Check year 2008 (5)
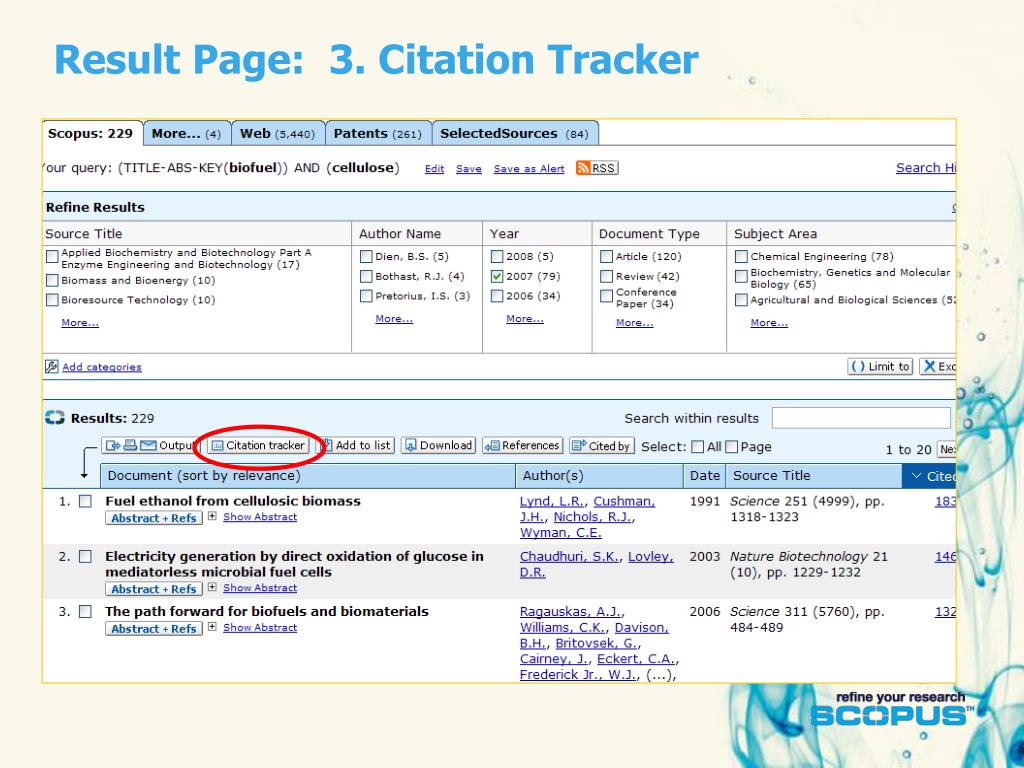1024x768 pixels. pos(497,257)
